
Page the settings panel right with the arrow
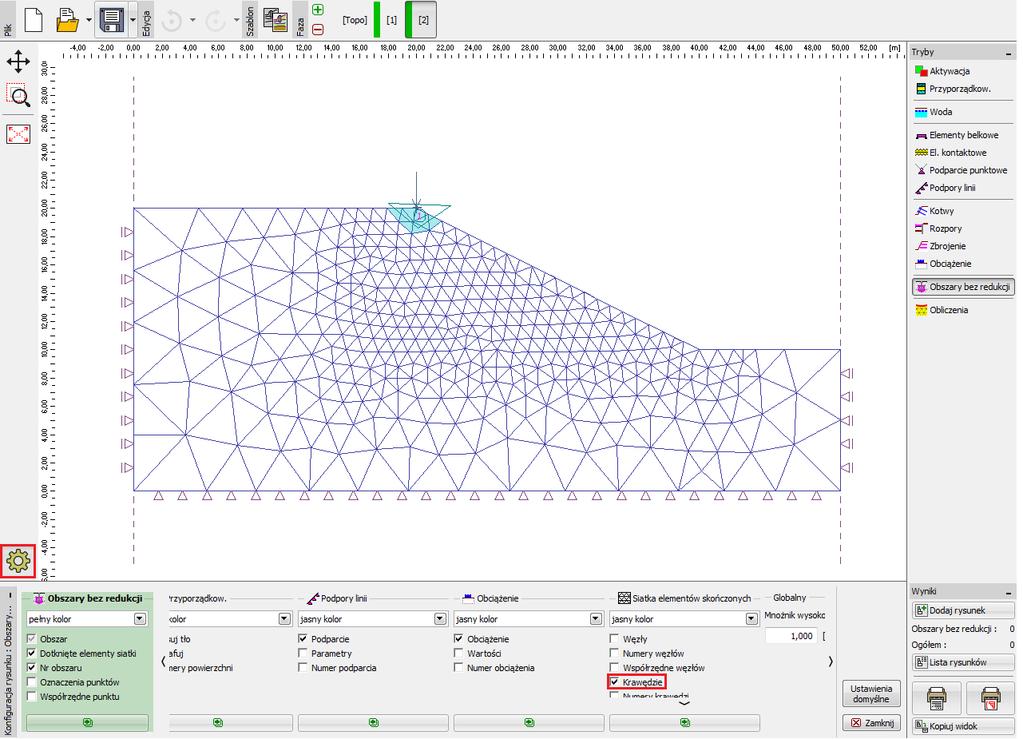tap(831, 661)
